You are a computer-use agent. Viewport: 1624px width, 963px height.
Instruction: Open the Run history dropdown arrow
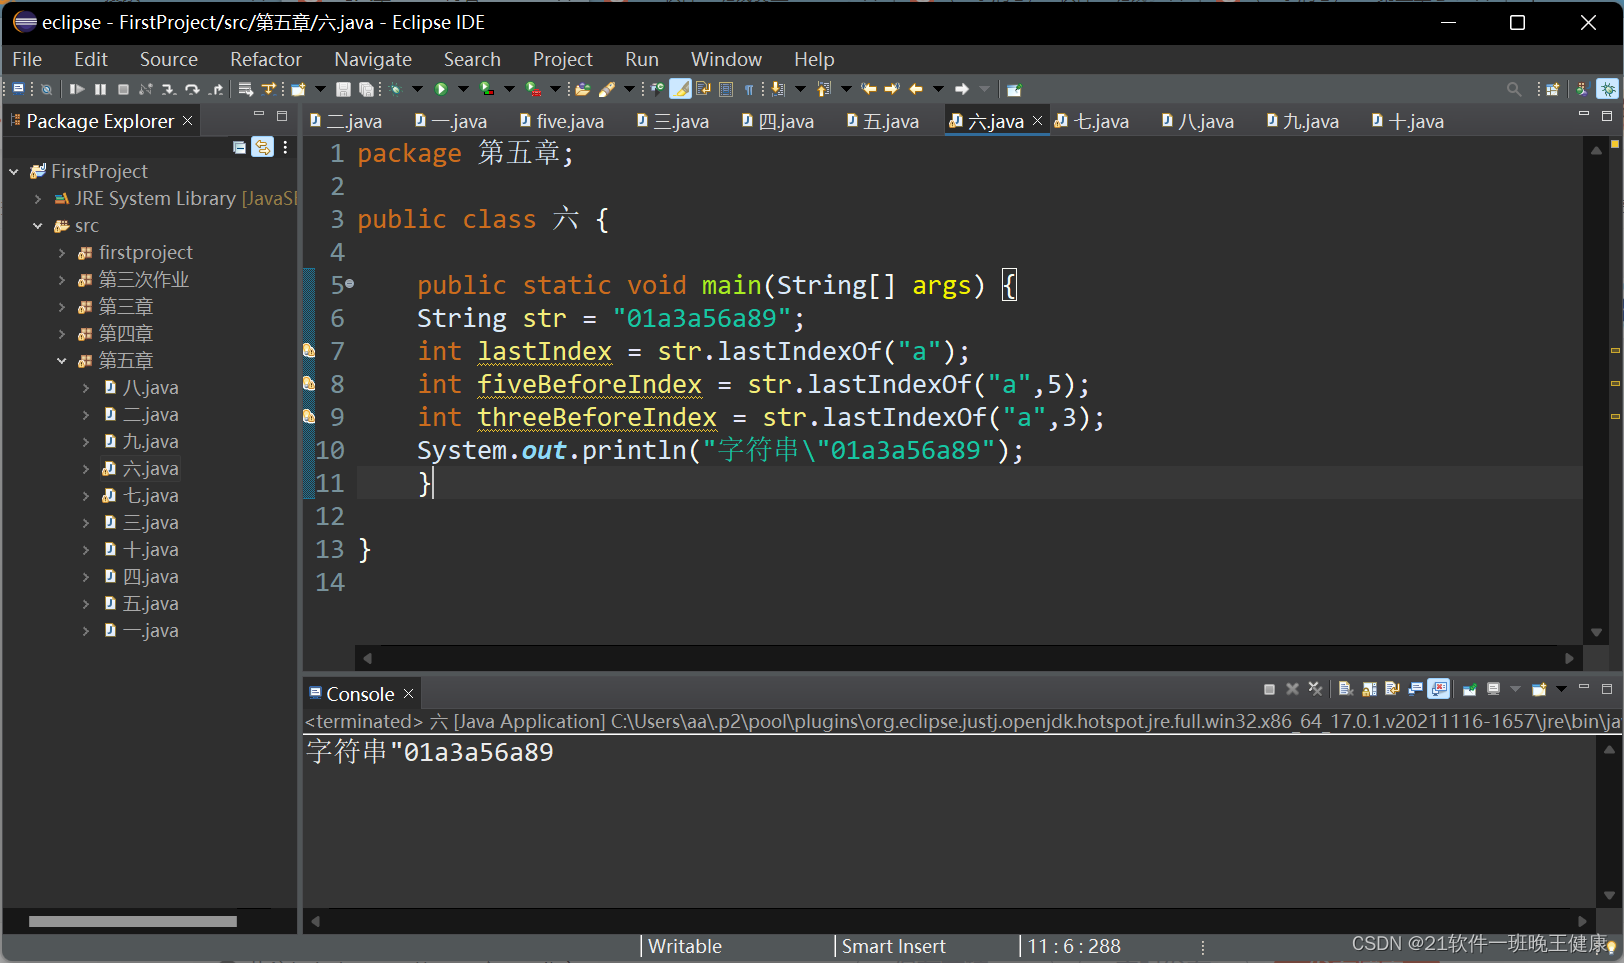pyautogui.click(x=463, y=89)
